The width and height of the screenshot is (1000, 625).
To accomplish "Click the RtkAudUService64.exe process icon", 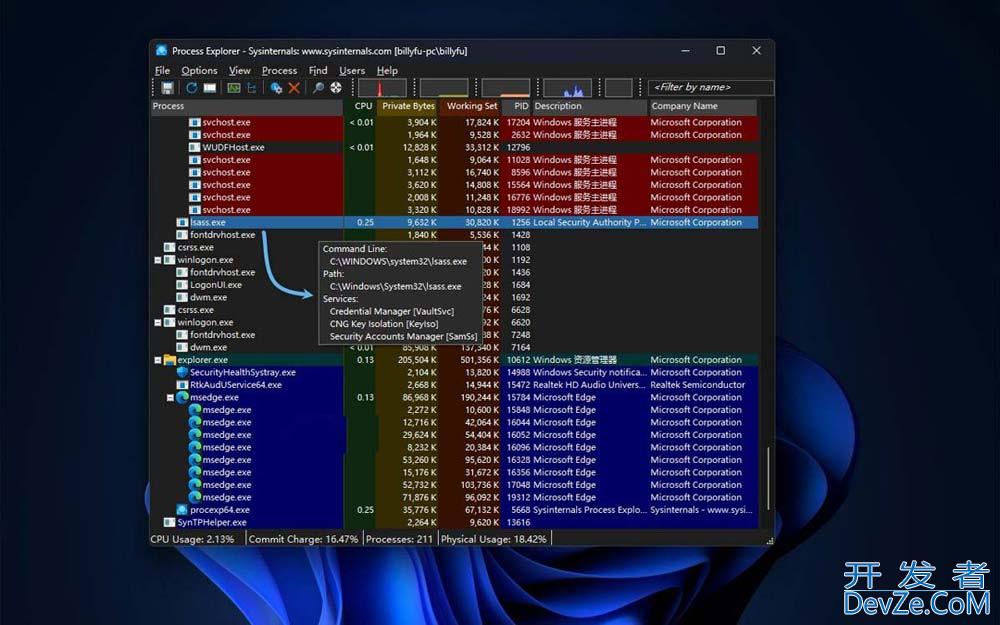I will (182, 385).
